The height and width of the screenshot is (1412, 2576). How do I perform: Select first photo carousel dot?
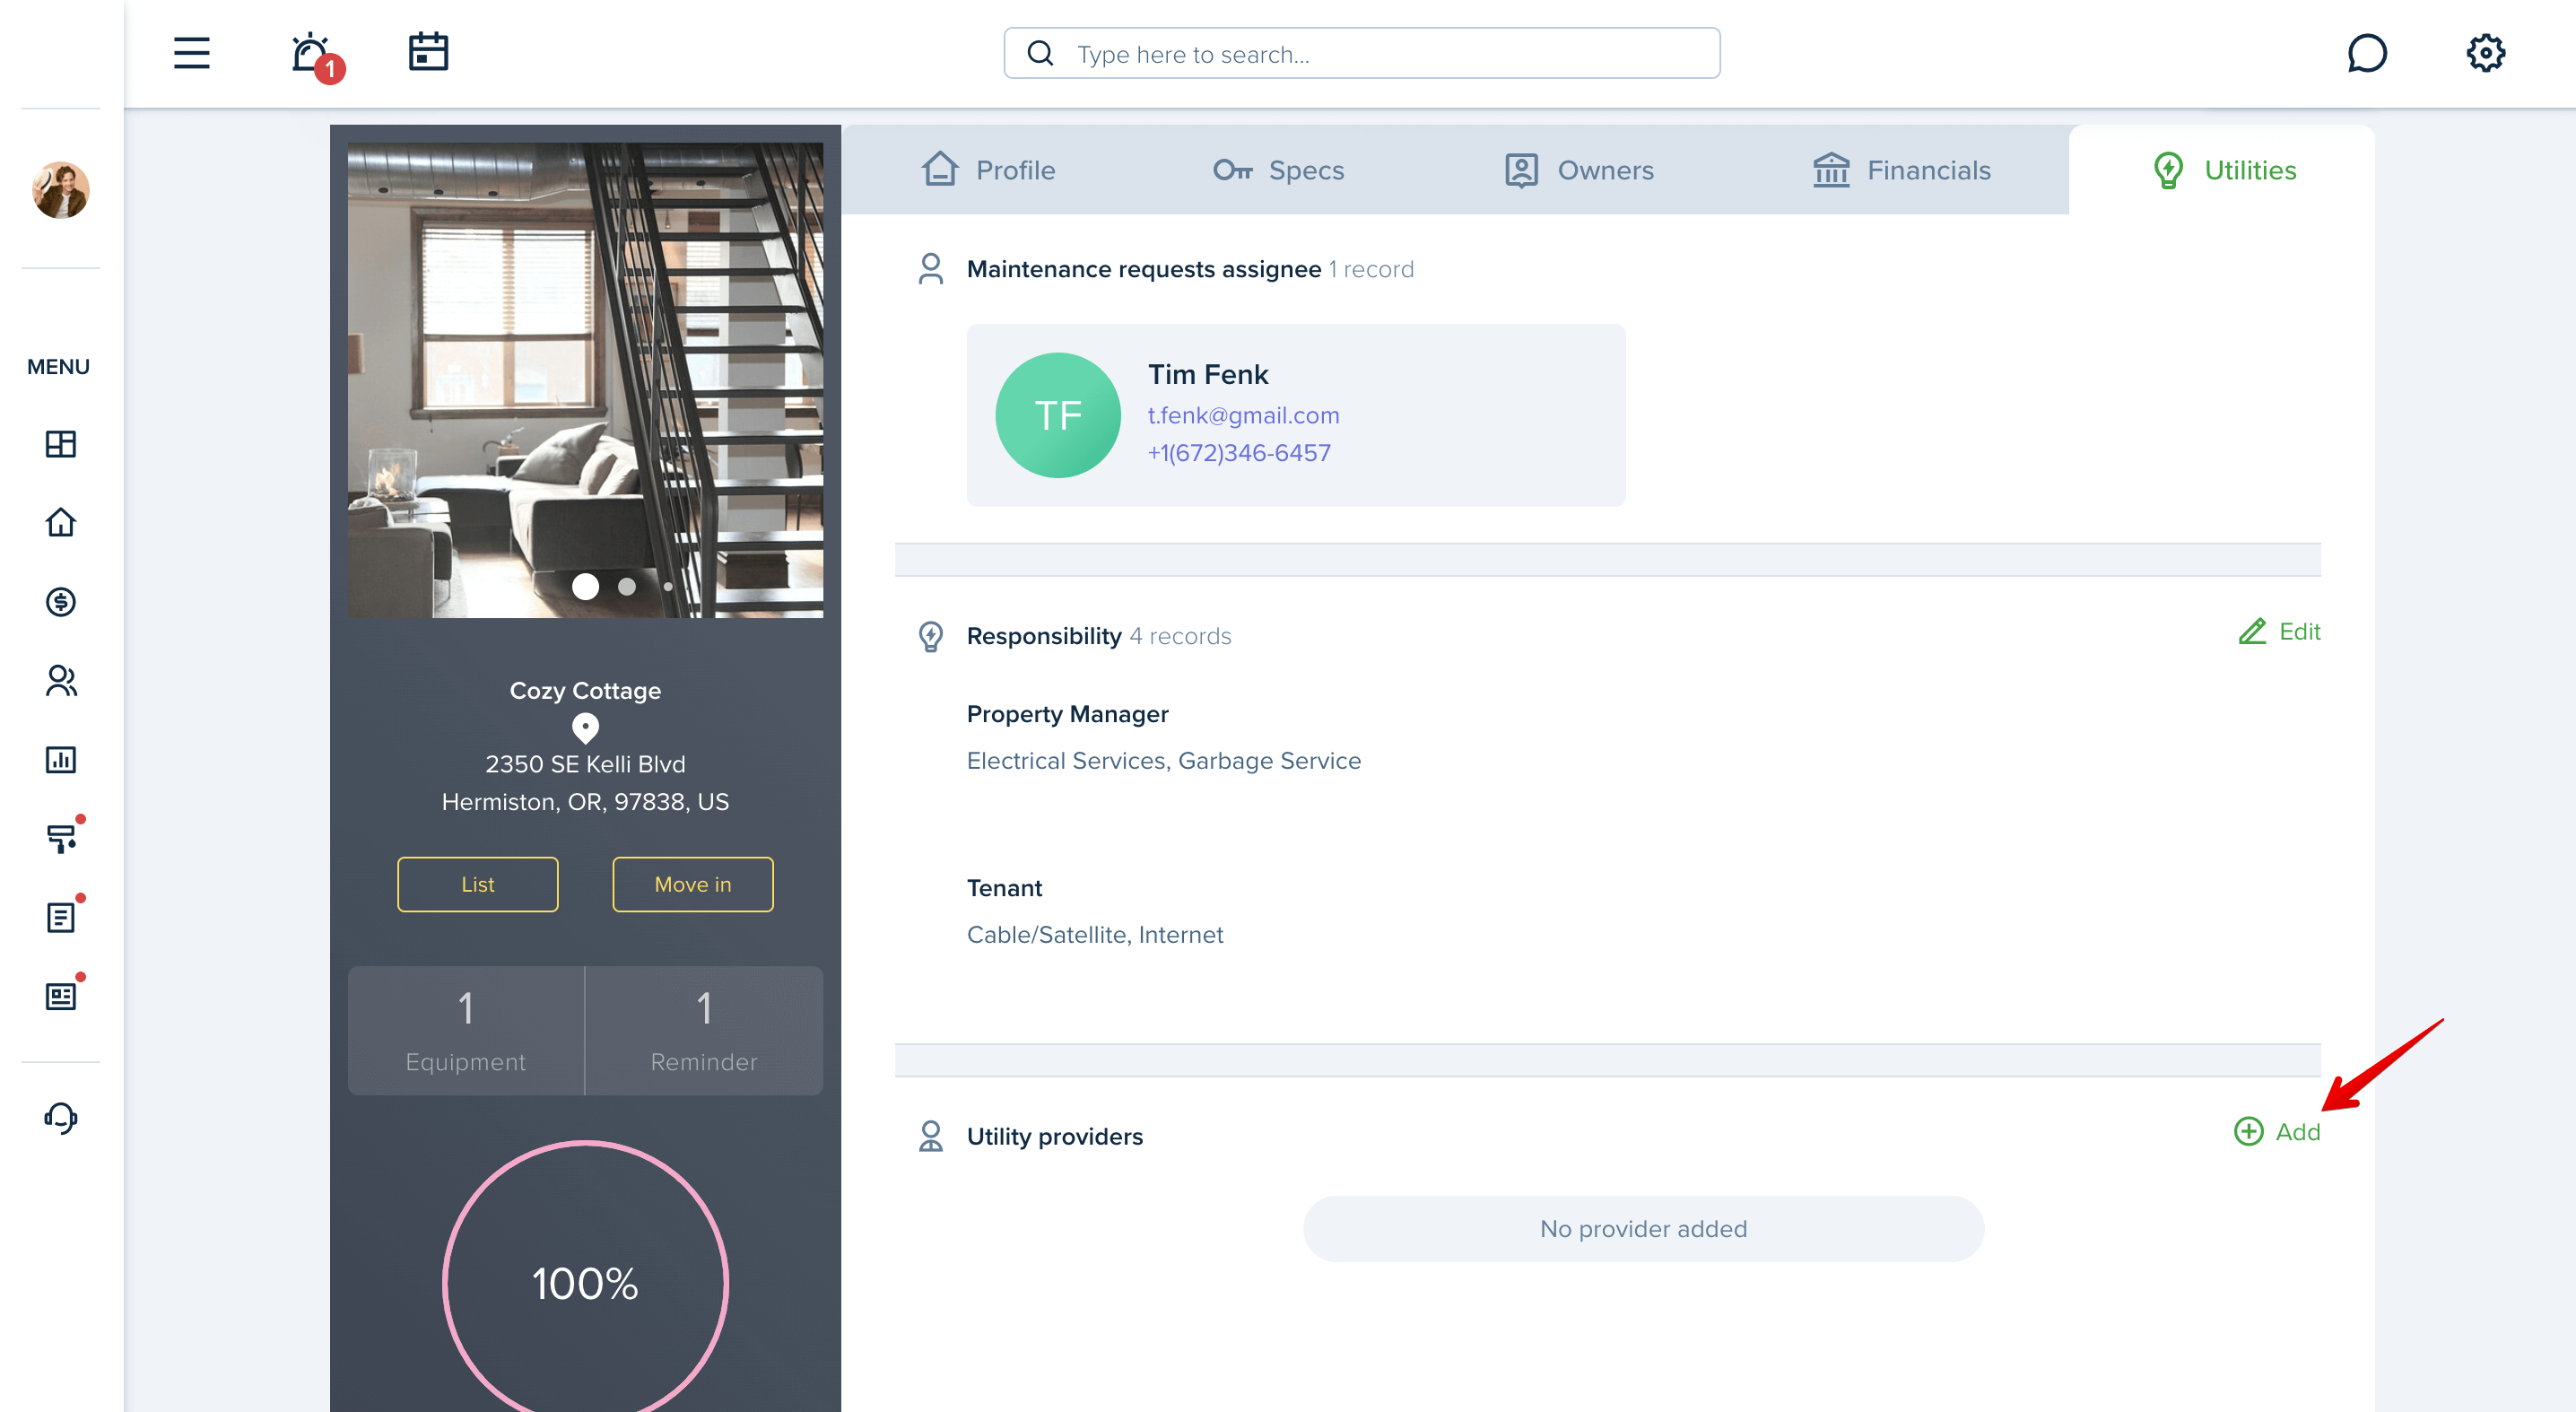pos(585,587)
